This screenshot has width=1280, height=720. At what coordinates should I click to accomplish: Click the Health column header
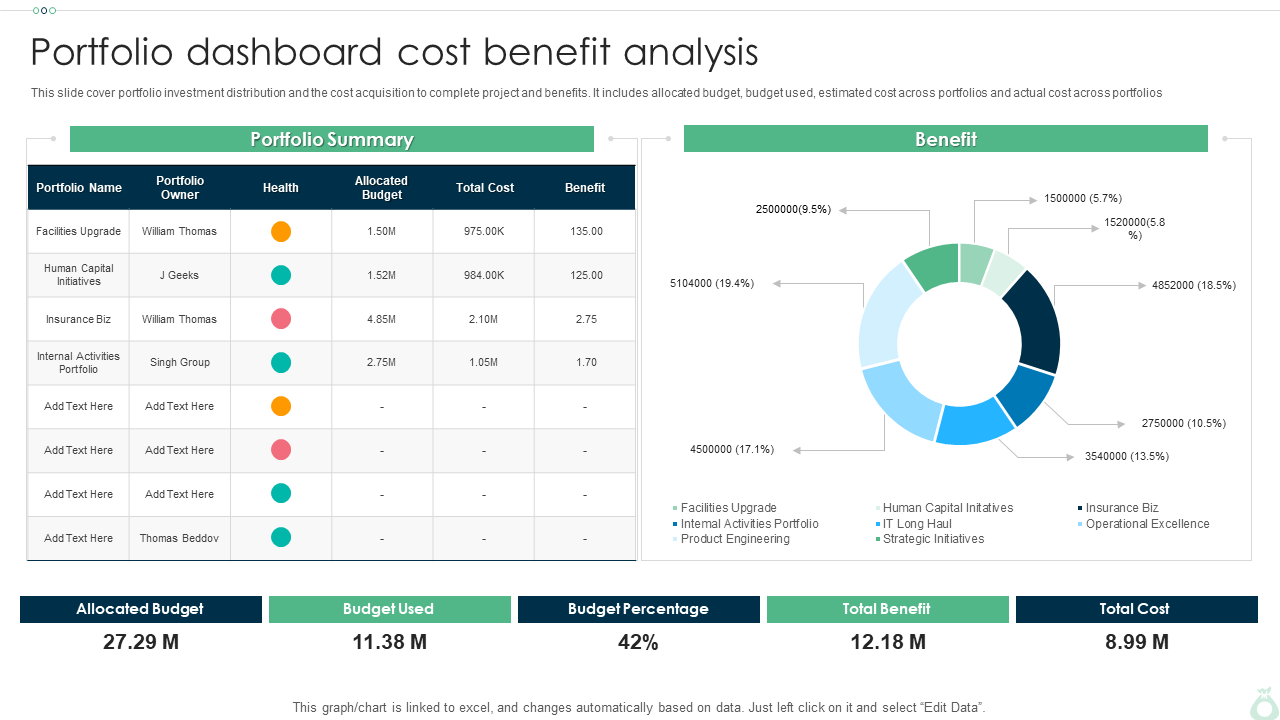tap(281, 188)
